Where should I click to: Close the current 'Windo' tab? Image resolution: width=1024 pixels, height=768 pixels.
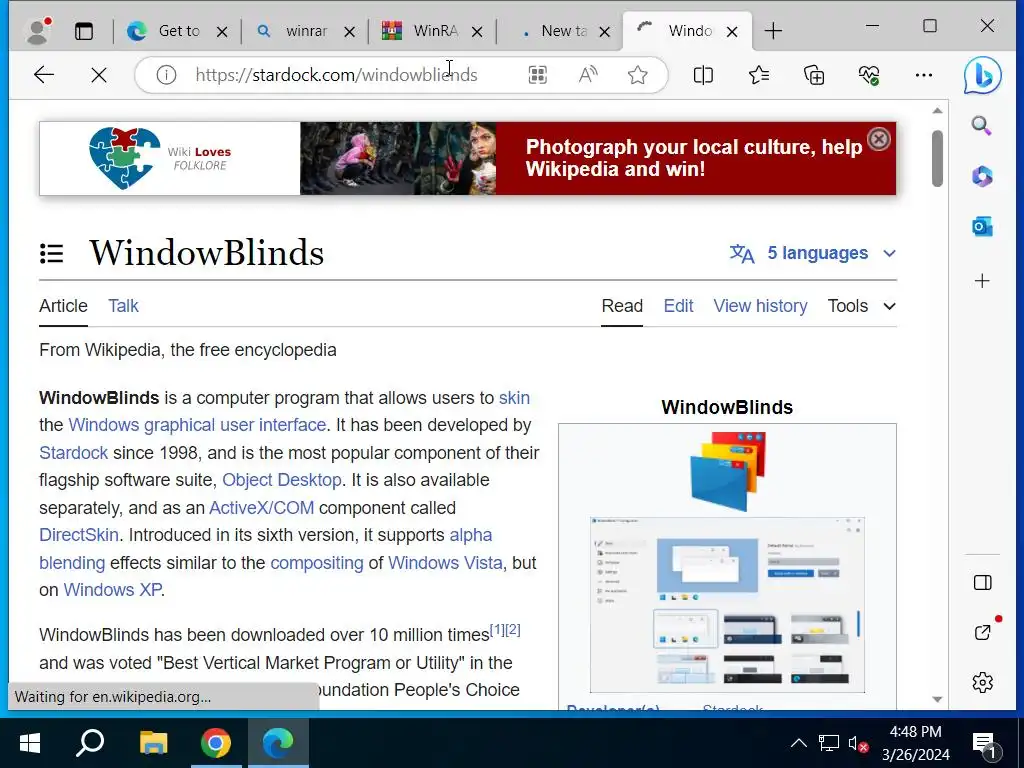pos(732,31)
